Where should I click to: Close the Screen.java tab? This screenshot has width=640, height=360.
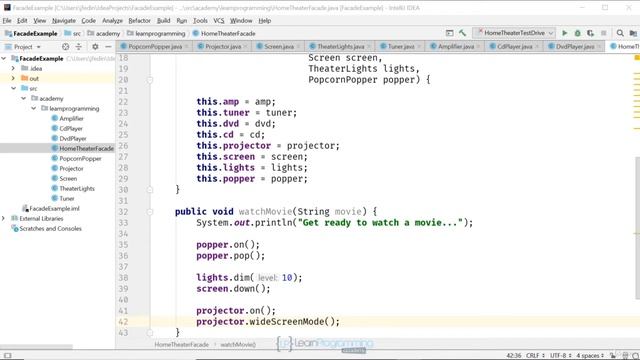click(x=298, y=47)
